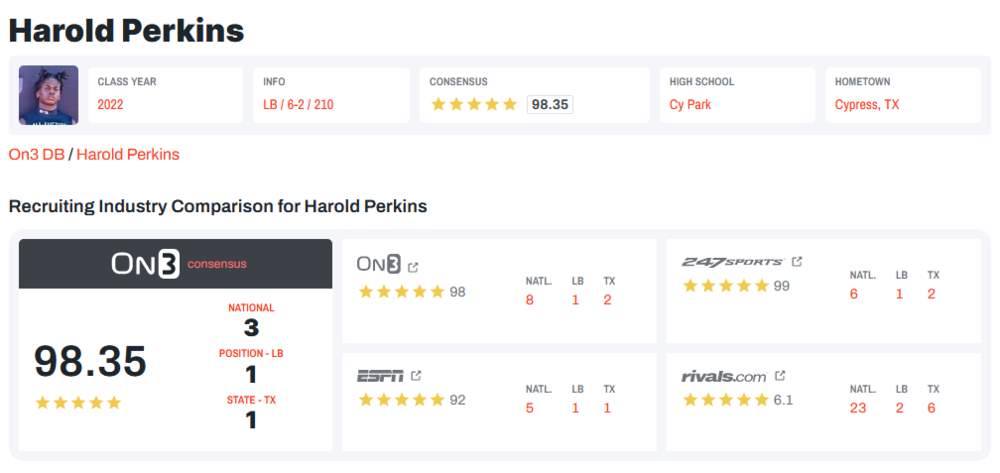Click the rivals.com logo
The width and height of the screenshot is (1000, 473).
tap(724, 377)
